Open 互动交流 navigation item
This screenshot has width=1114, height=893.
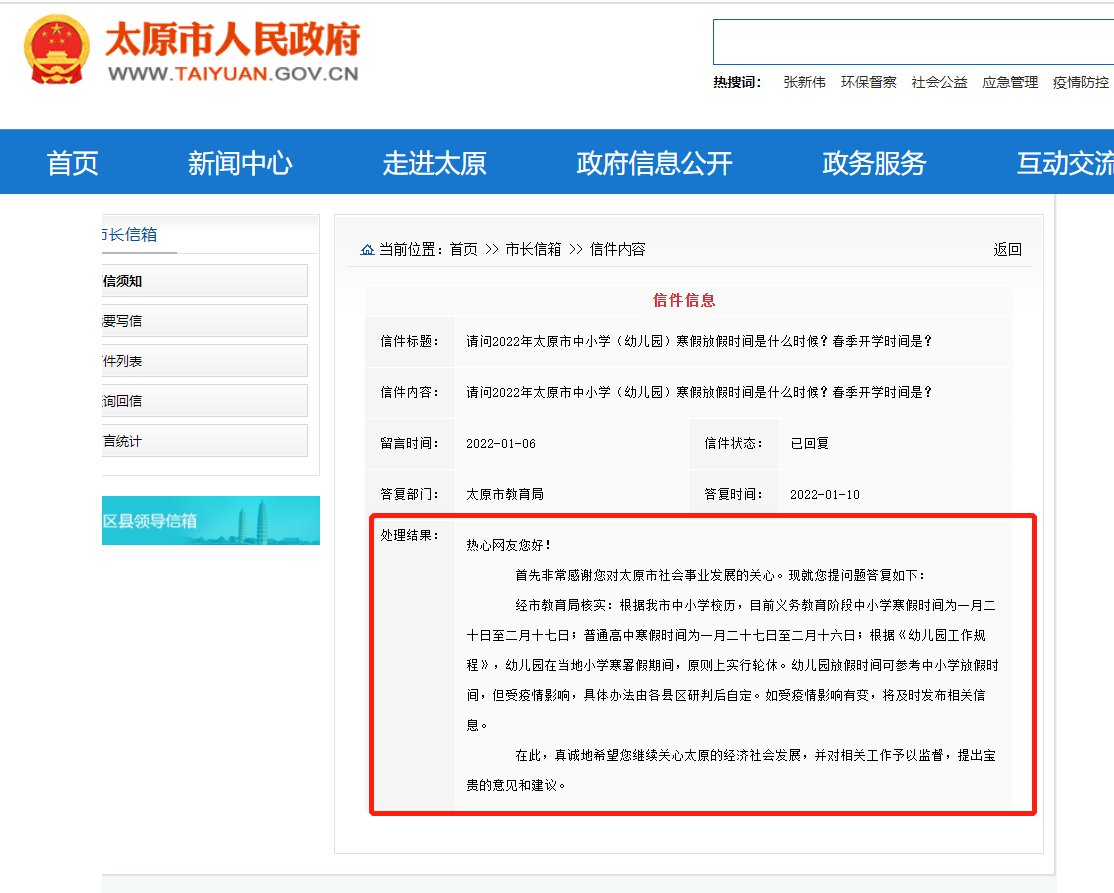coord(1064,163)
